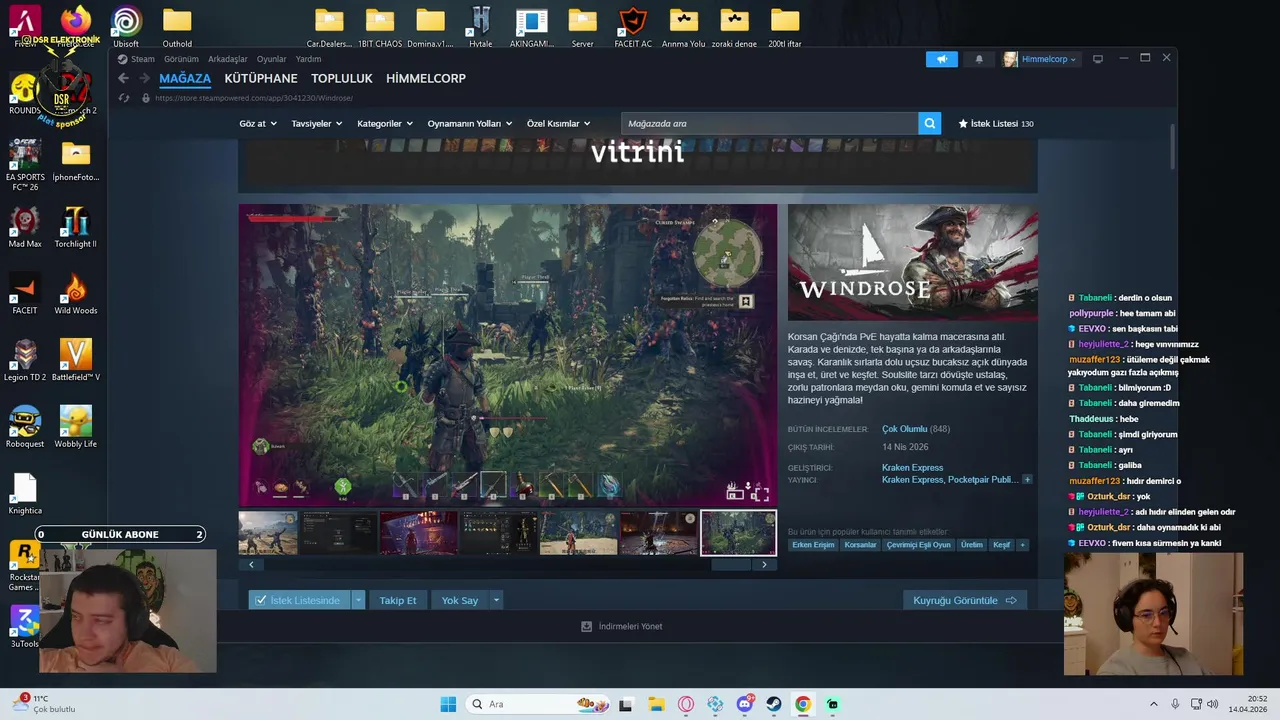The width and height of the screenshot is (1280, 720).
Task: Open the Hytale desktop shortcut
Action: point(481,27)
